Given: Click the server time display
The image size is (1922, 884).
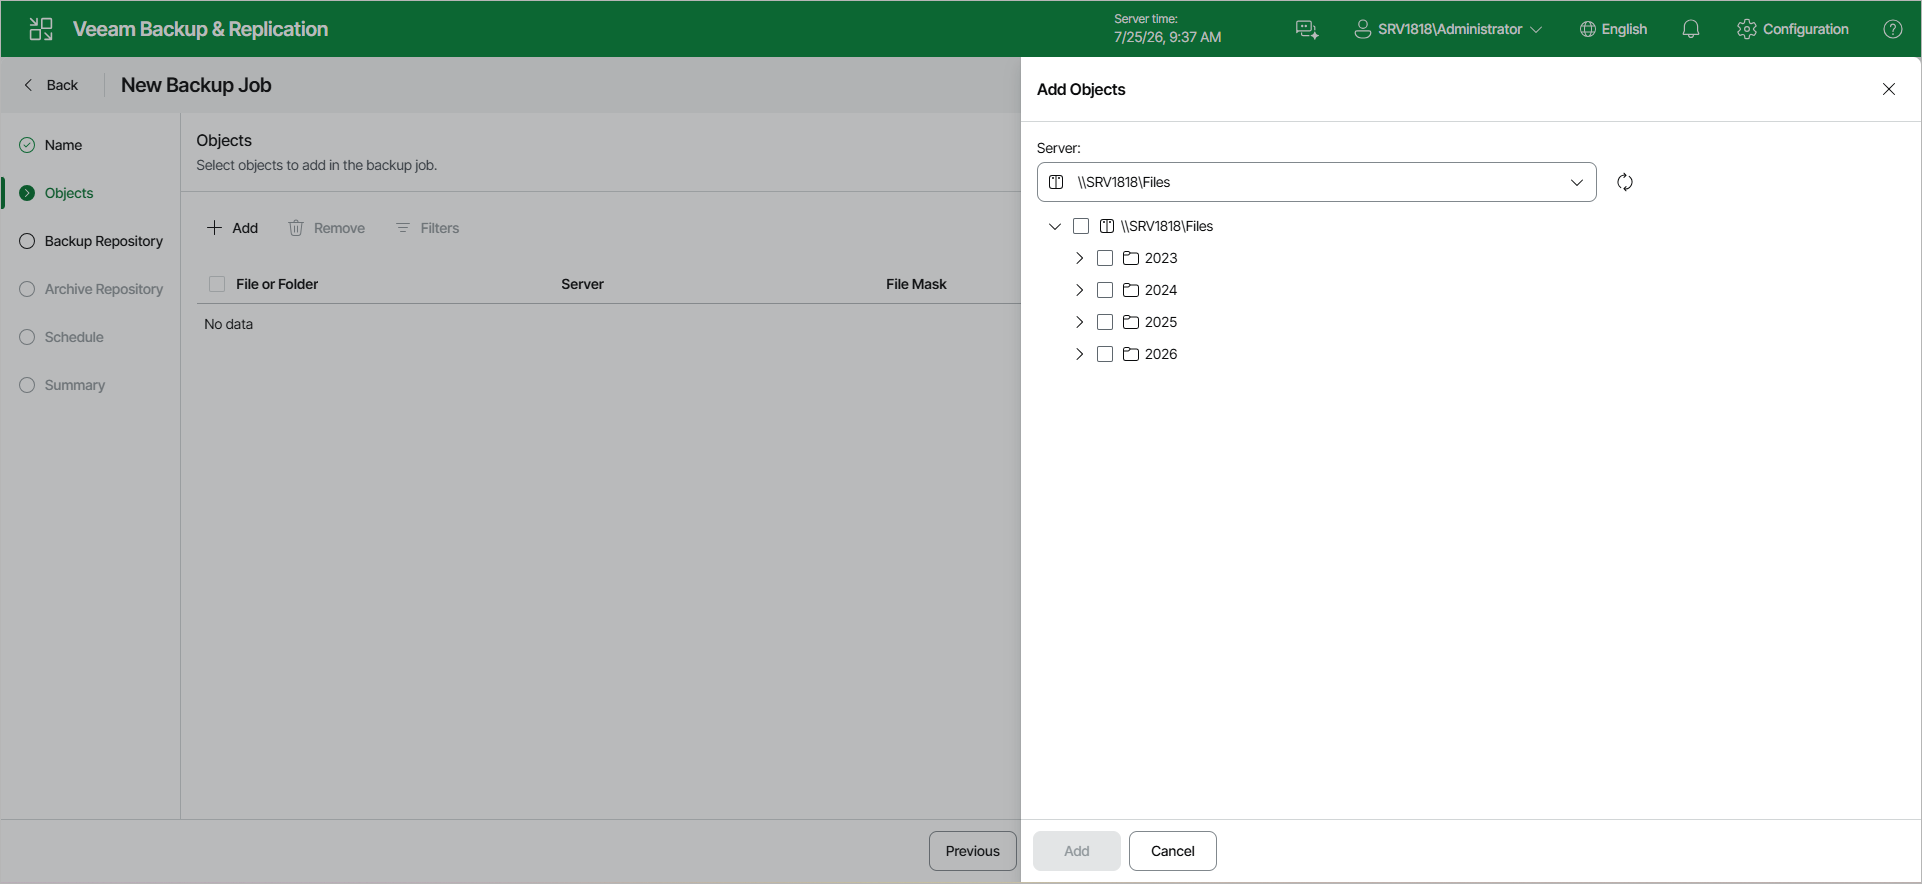Looking at the screenshot, I should (x=1168, y=29).
